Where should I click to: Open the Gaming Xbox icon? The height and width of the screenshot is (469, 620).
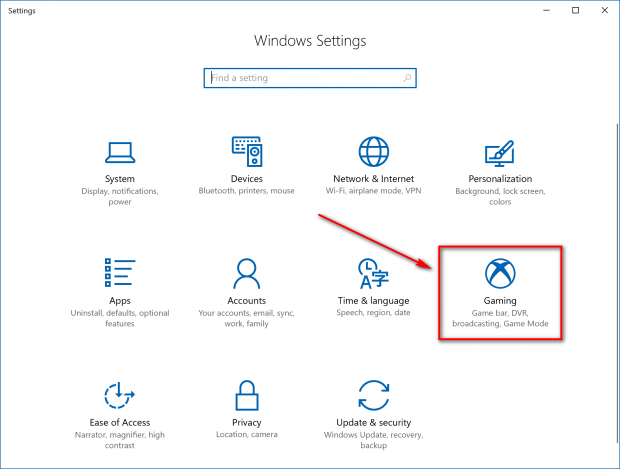[x=500, y=273]
